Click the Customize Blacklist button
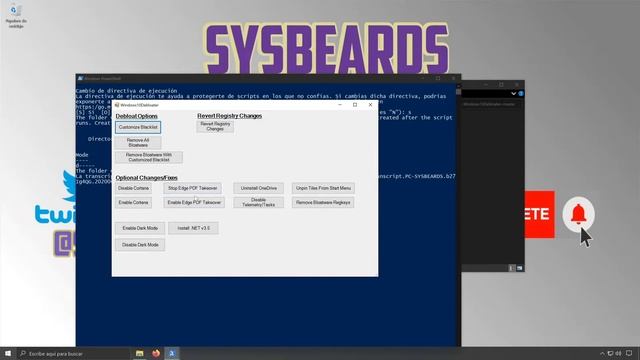Image resolution: width=640 pixels, height=360 pixels. tap(138, 127)
